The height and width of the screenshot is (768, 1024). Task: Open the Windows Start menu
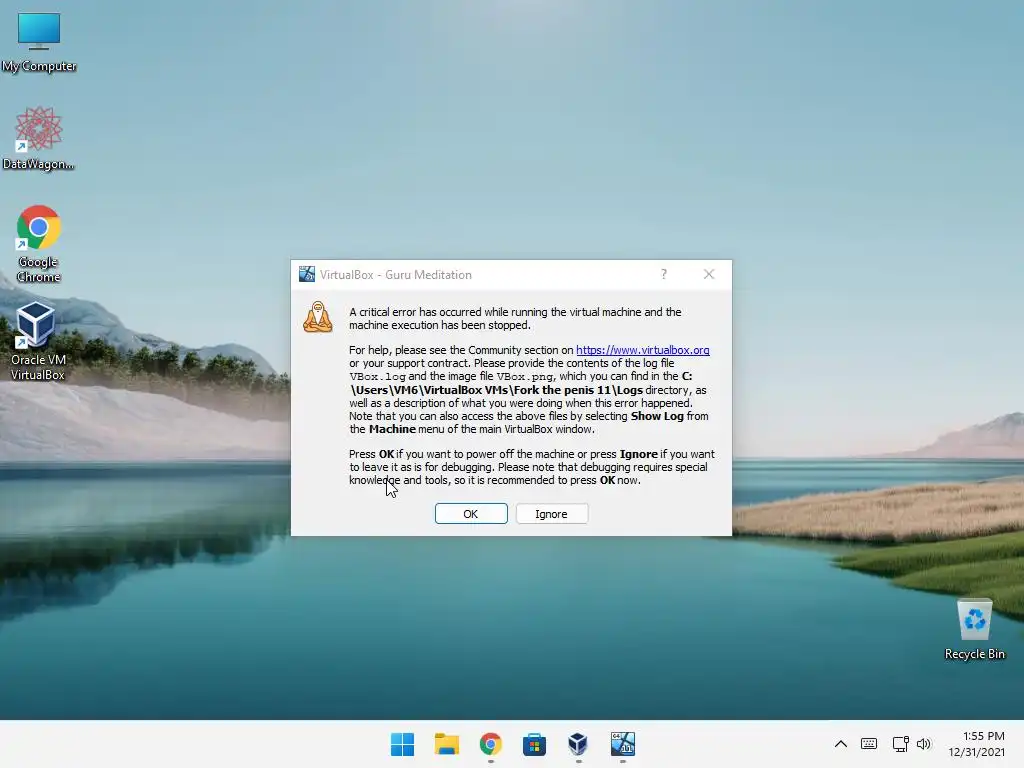[402, 744]
